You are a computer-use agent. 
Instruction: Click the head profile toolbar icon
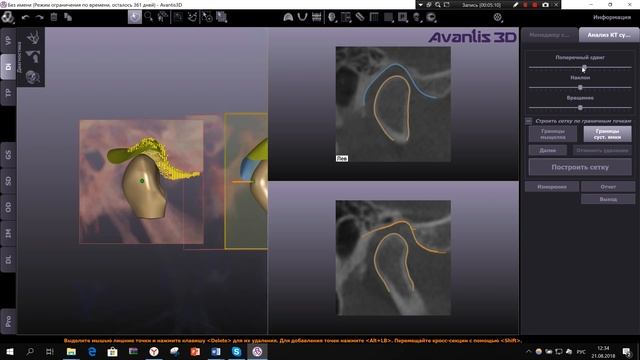point(332,17)
